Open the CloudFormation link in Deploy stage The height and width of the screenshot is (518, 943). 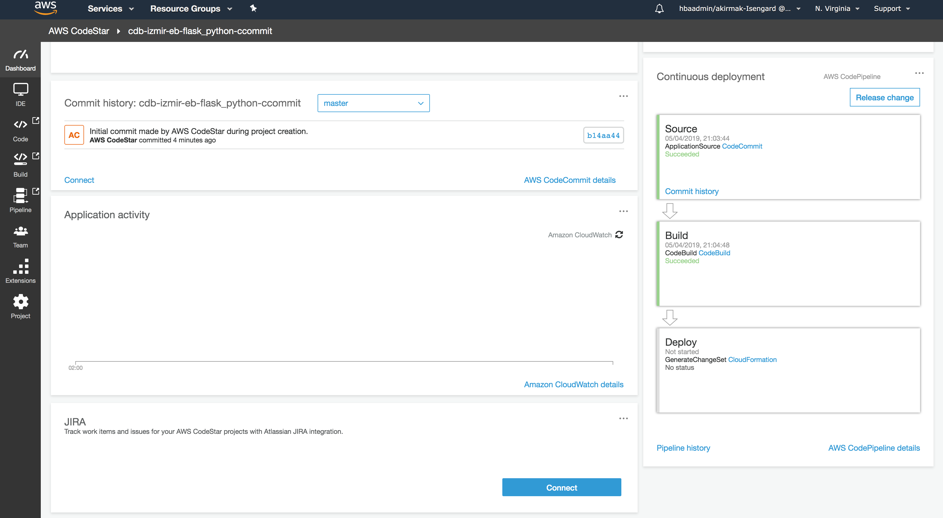[x=752, y=359]
